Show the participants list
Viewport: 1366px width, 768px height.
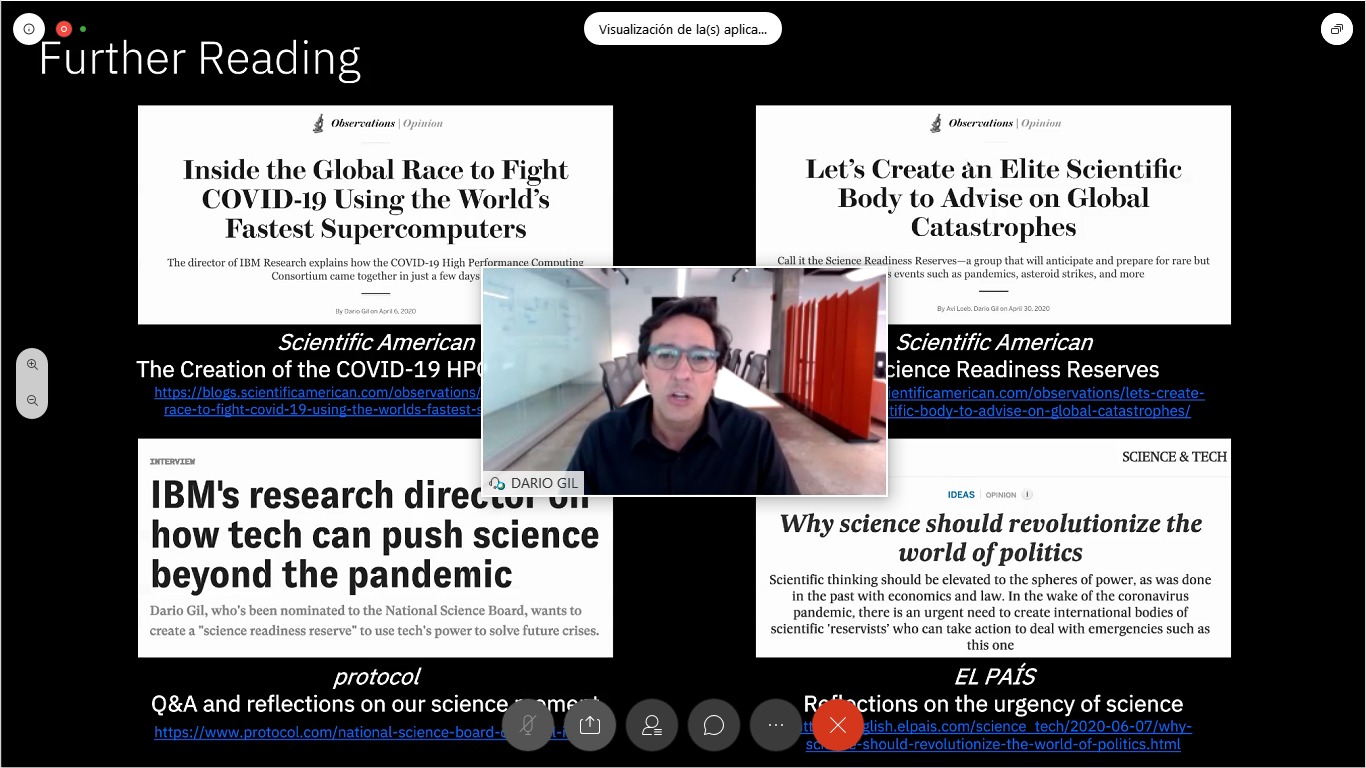click(x=652, y=725)
